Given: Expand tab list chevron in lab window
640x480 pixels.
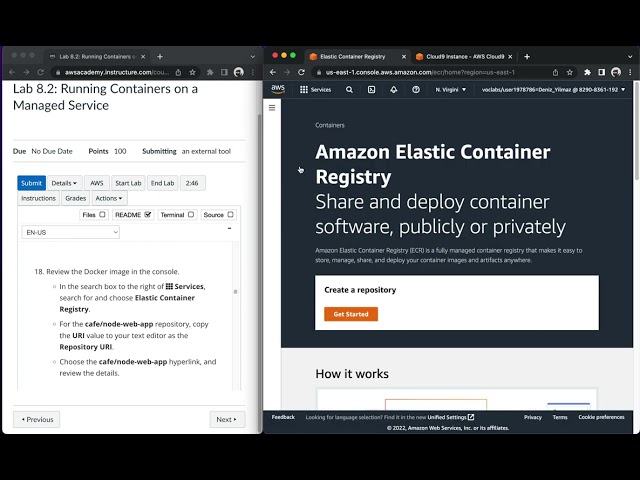Looking at the screenshot, I should tap(253, 57).
